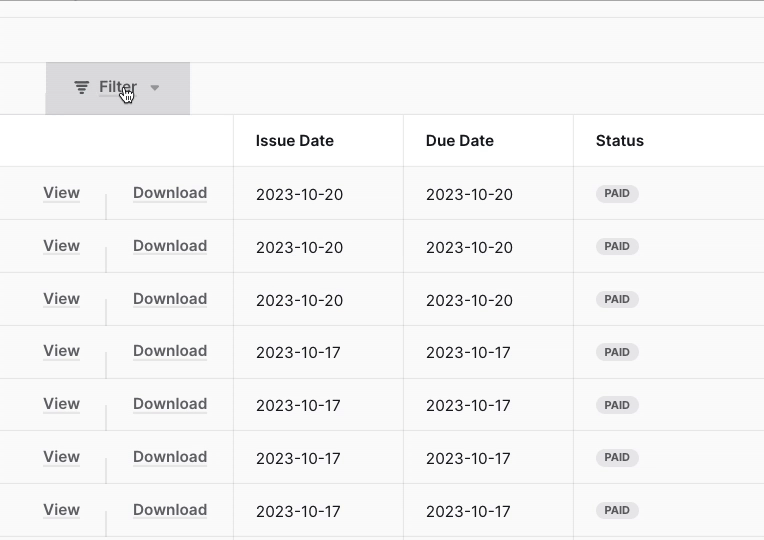
Task: Open View link in second 2023-10-17 row
Action: pyautogui.click(x=61, y=404)
